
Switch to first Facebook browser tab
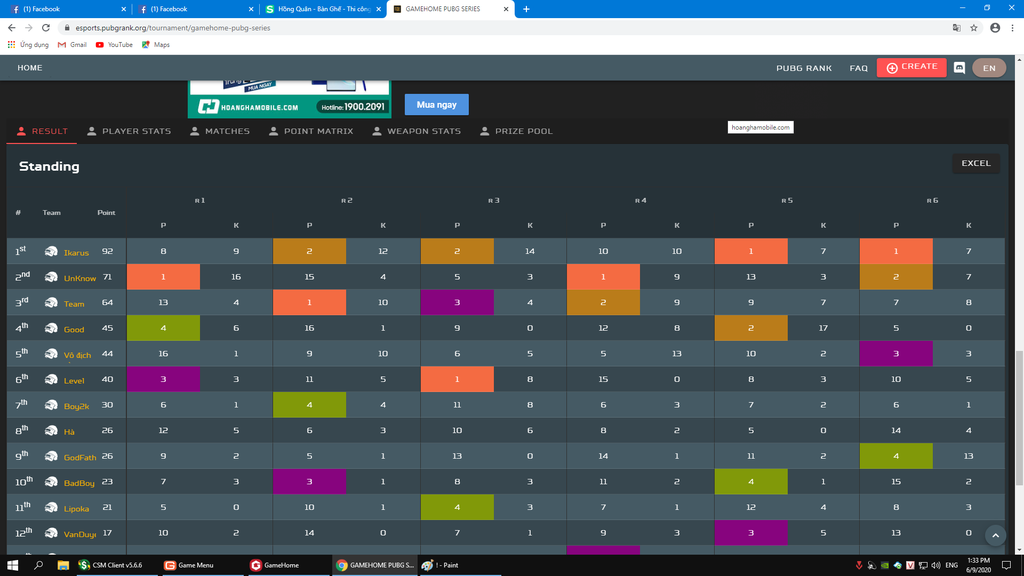[x=67, y=9]
